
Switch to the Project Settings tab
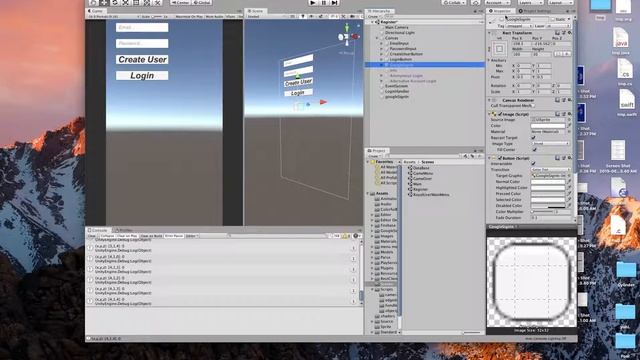point(535,11)
